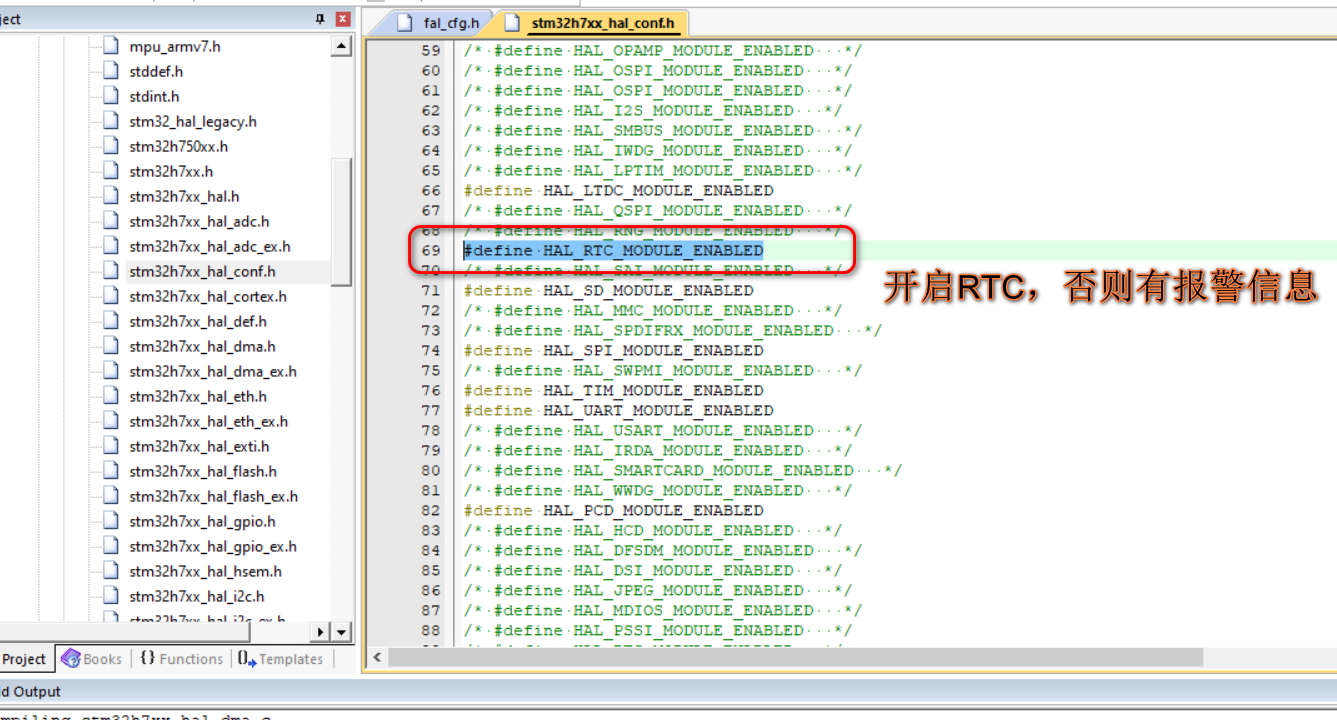The width and height of the screenshot is (1337, 720).
Task: Open the Templates panel tab
Action: click(x=282, y=659)
